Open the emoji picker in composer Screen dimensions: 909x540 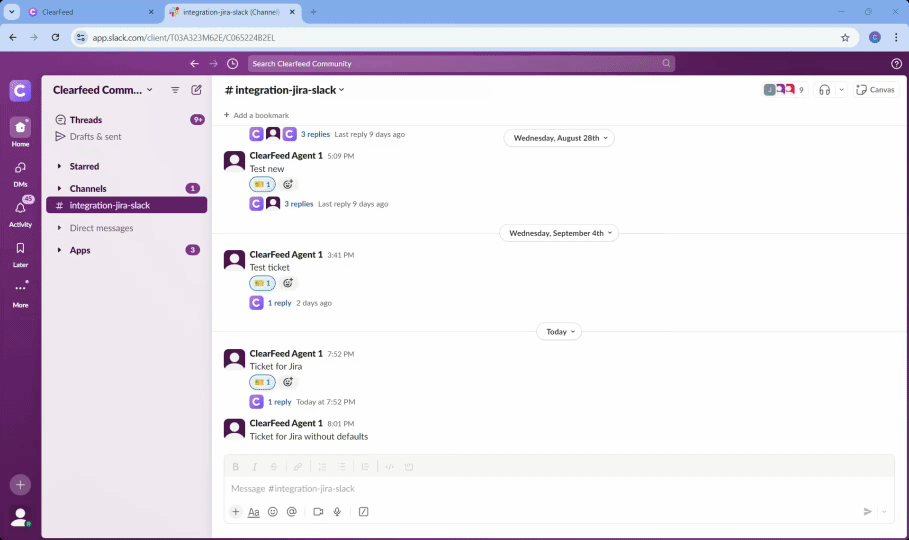(273, 512)
